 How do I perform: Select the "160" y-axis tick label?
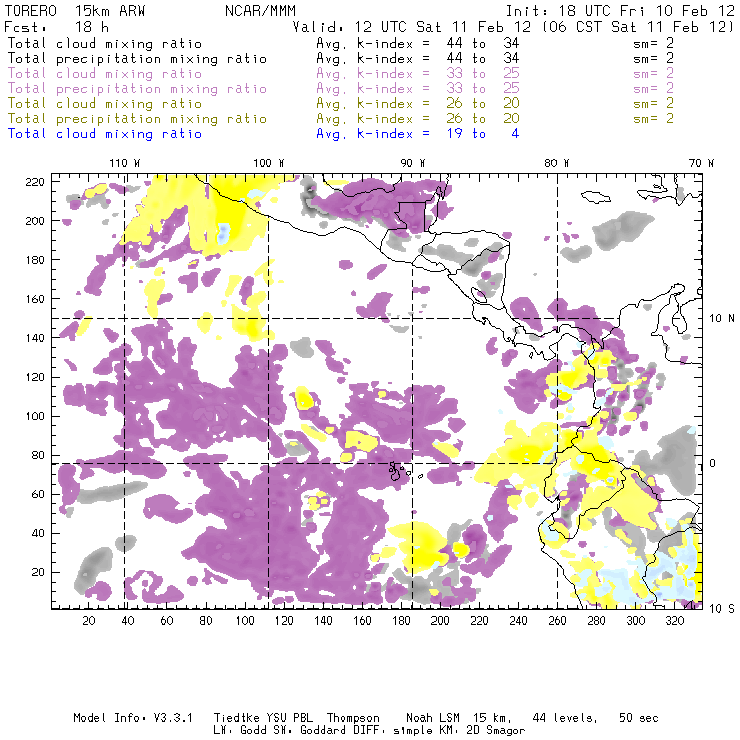35,299
